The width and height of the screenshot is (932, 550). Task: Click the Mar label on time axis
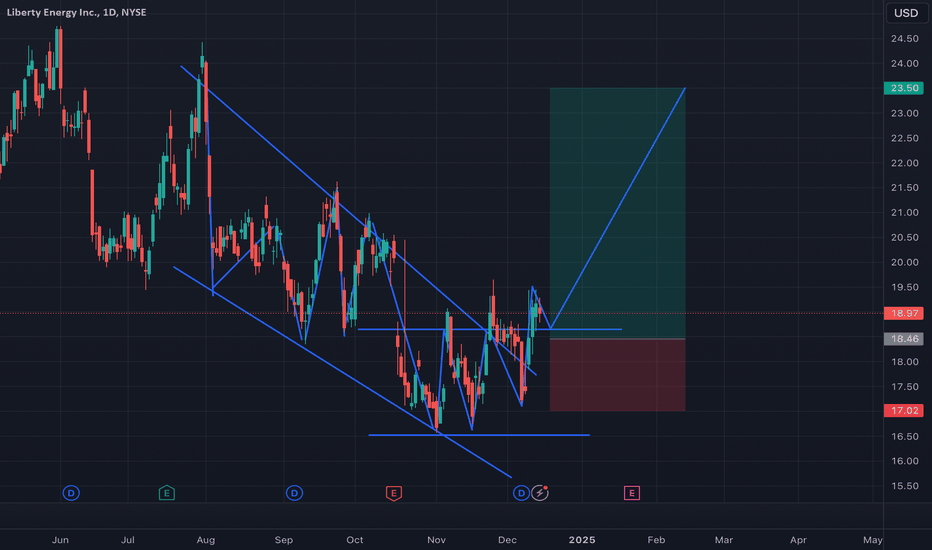[x=723, y=540]
